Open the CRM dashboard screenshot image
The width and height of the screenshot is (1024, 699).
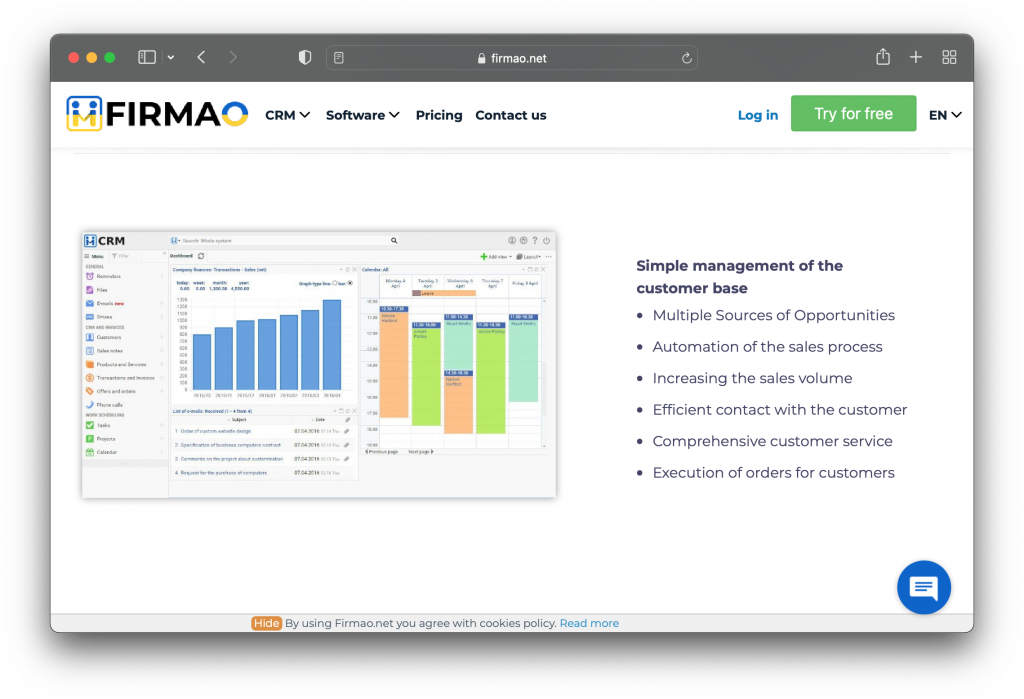[319, 365]
